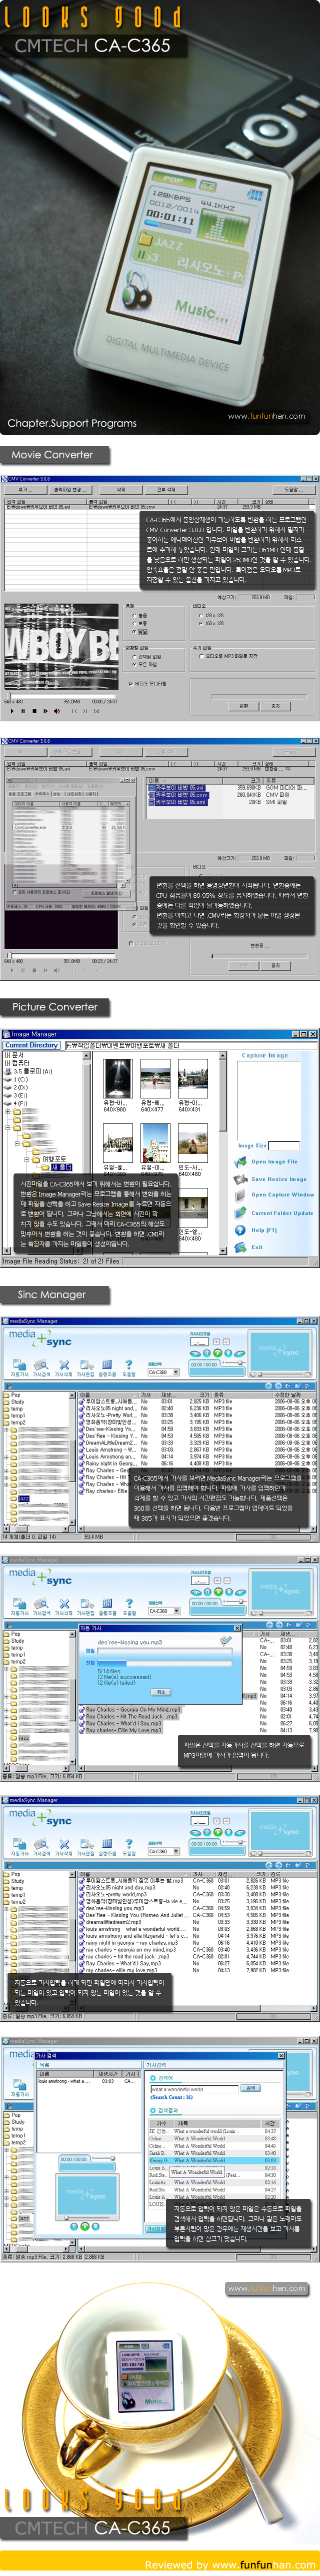Open the Study folder in mediaSync window showing 2006-08-06 dates

pos(16,1402)
